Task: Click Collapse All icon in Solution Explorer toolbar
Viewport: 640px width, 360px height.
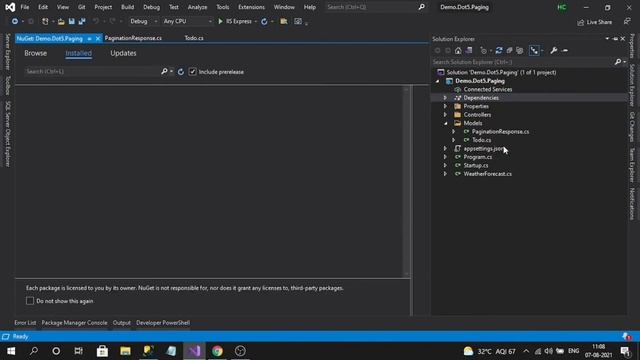Action: coord(509,51)
